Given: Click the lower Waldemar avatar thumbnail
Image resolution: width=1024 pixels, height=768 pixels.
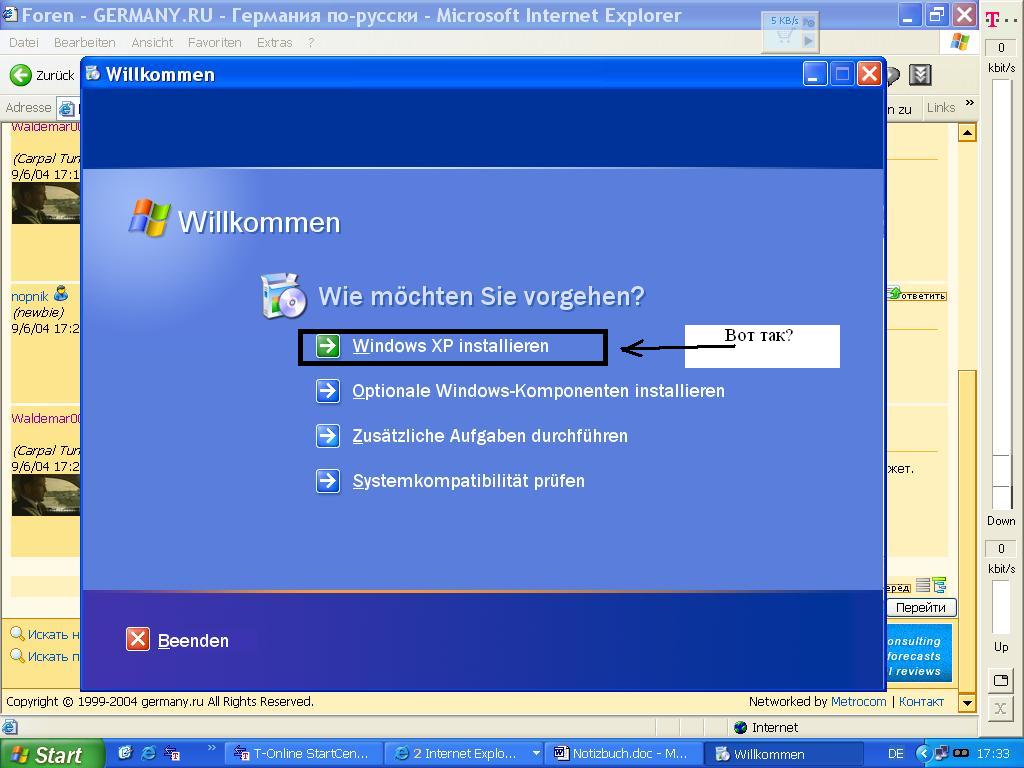Looking at the screenshot, I should click(46, 495).
